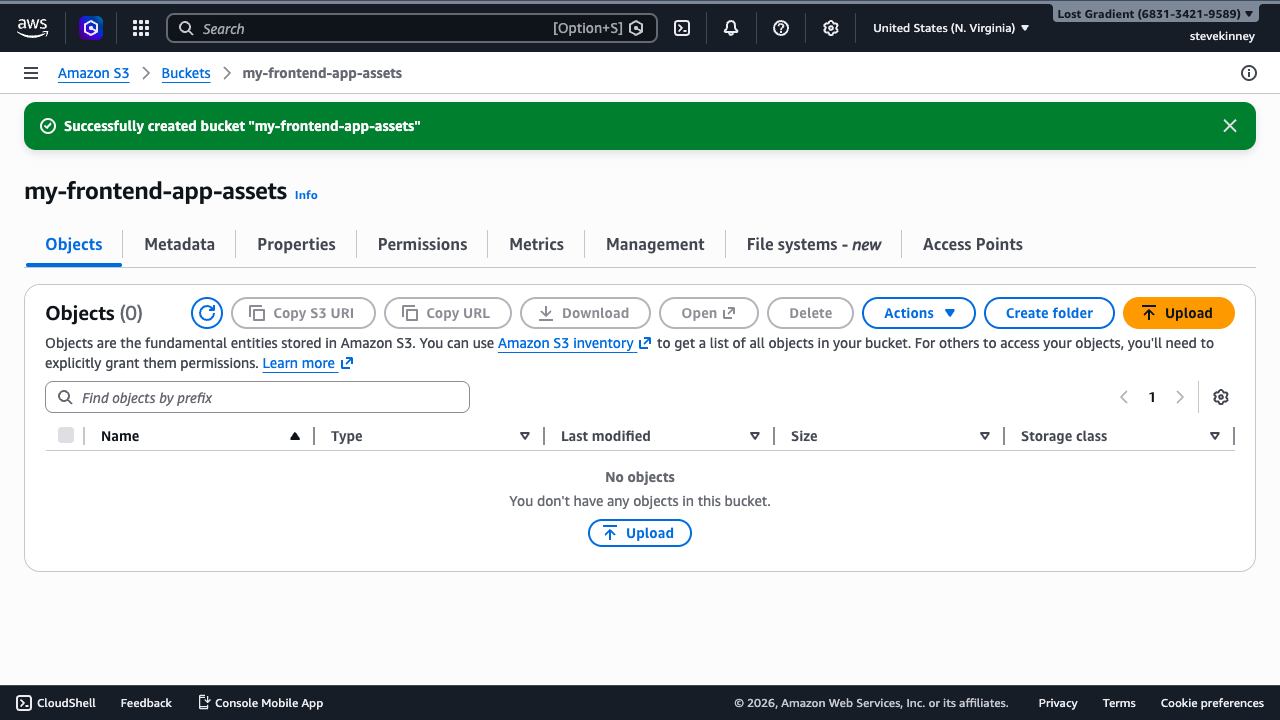
Task: Switch to the Management tab
Action: click(x=655, y=244)
